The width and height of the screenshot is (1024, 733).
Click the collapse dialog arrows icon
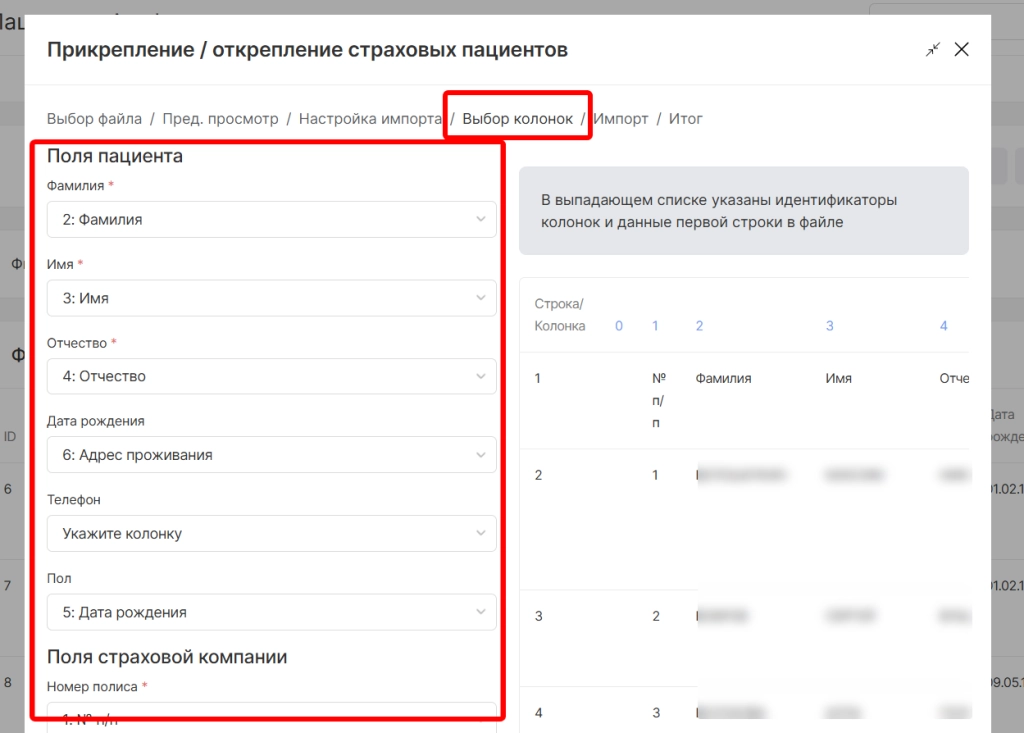932,50
